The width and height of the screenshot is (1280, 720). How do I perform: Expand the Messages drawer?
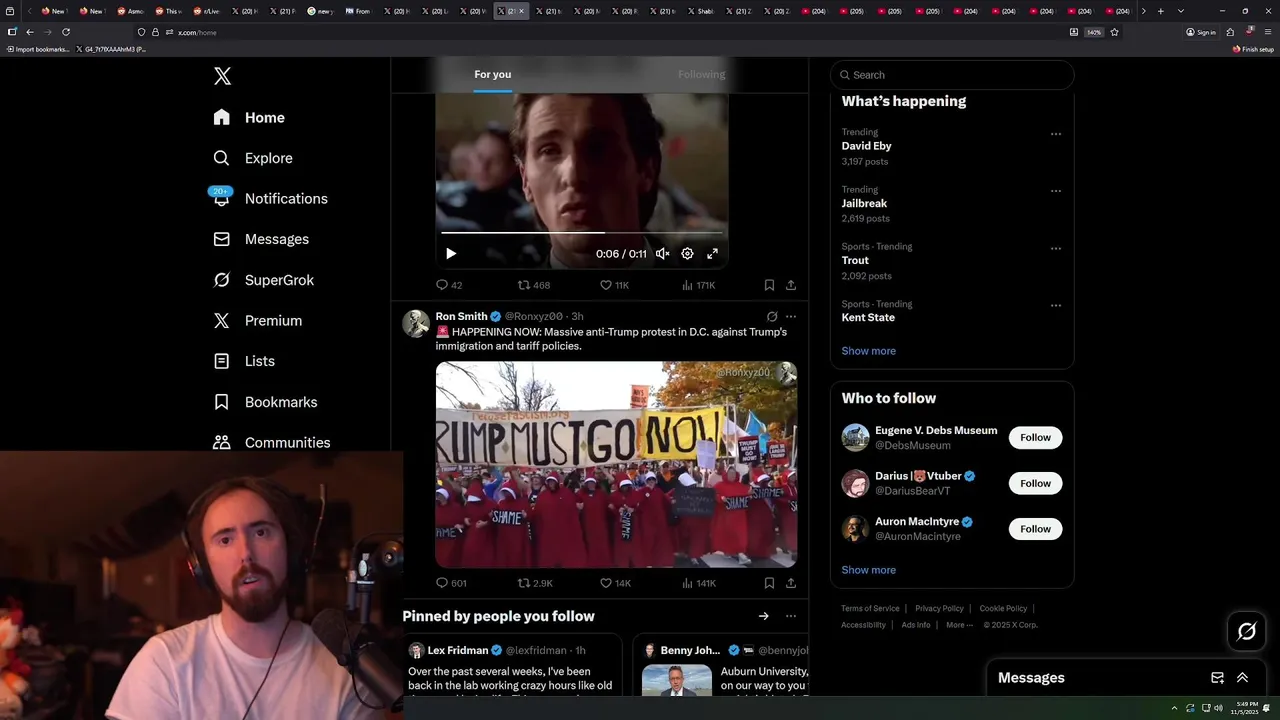1242,677
